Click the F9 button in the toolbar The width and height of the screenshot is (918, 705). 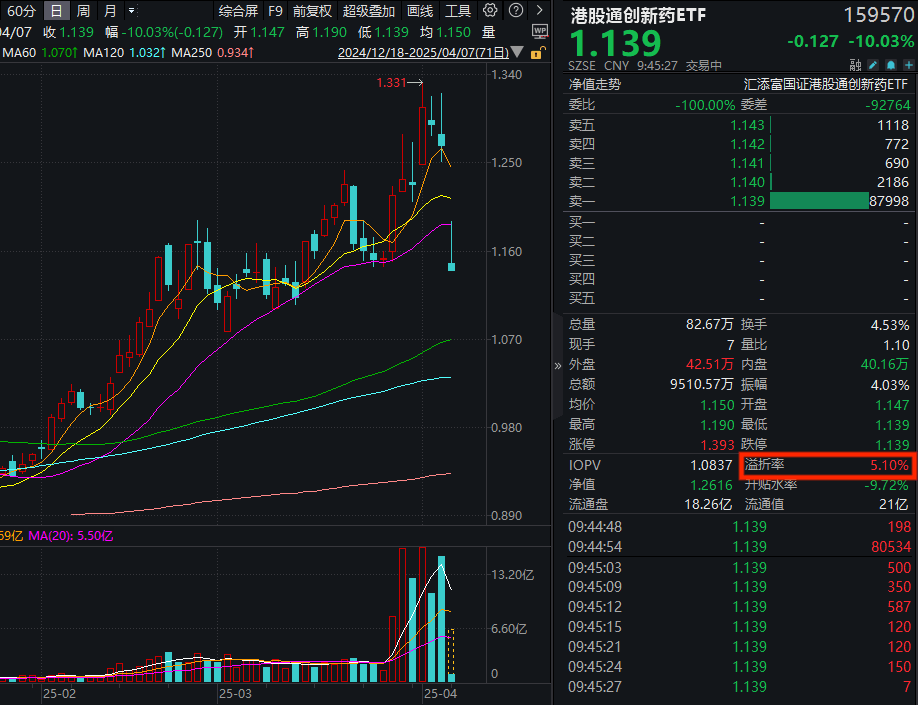click(276, 11)
